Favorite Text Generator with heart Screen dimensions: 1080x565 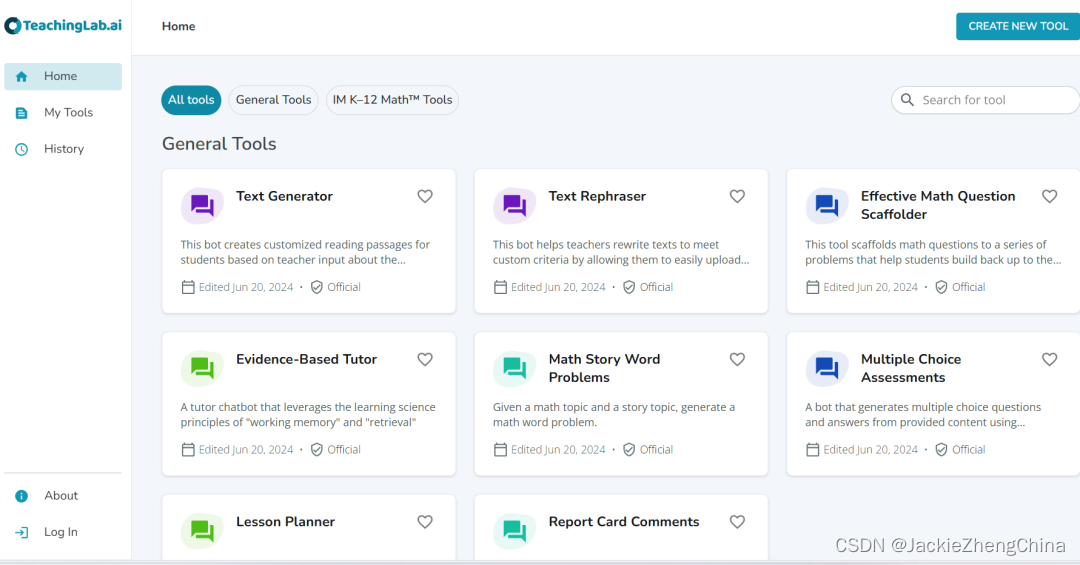point(425,196)
